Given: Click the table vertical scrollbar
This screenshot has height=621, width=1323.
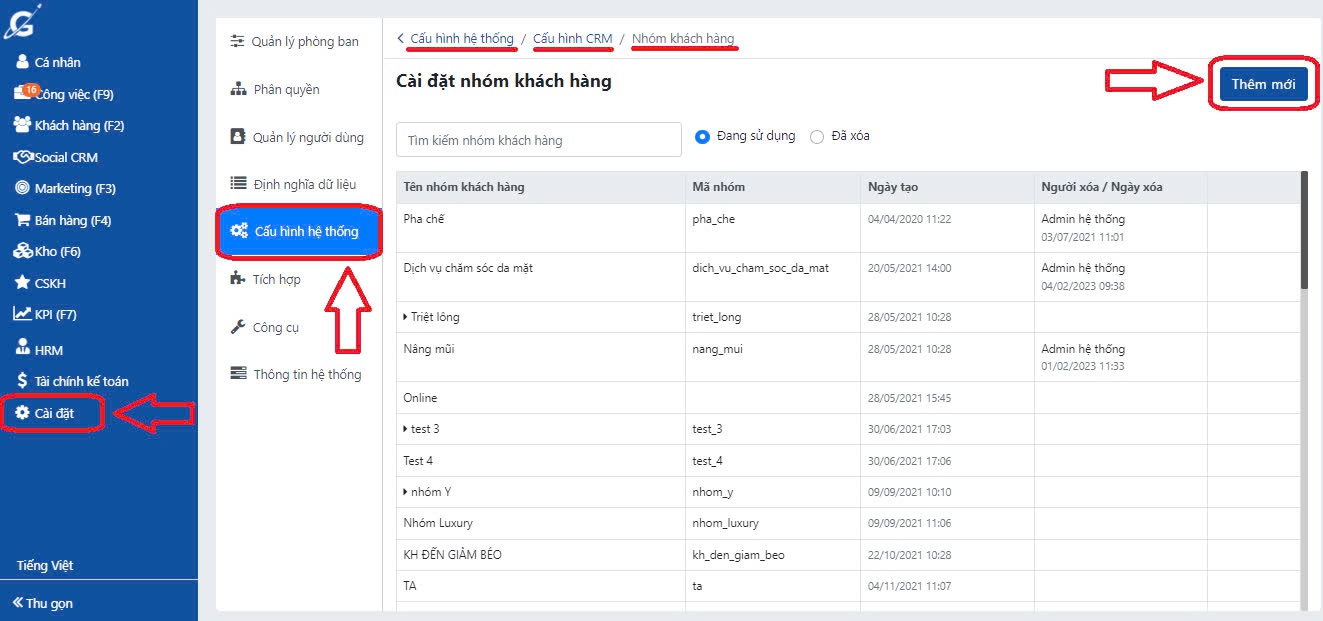Looking at the screenshot, I should pos(1303,230).
